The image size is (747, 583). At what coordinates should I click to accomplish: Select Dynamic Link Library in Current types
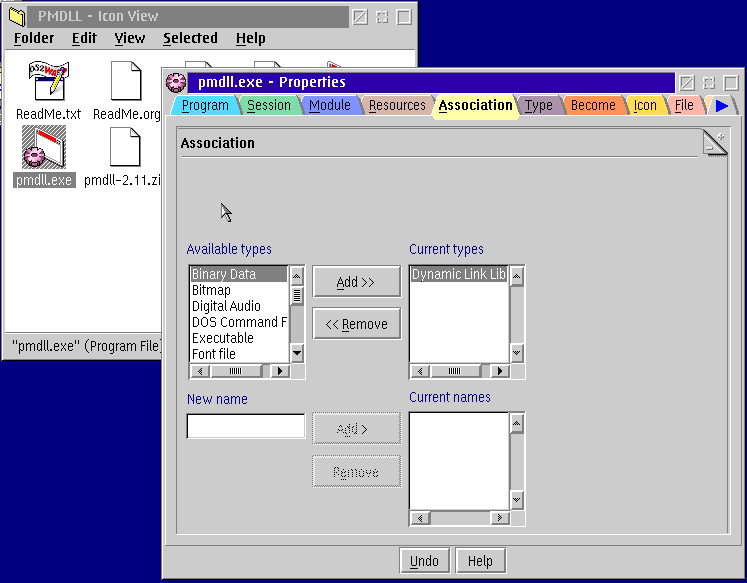click(458, 274)
